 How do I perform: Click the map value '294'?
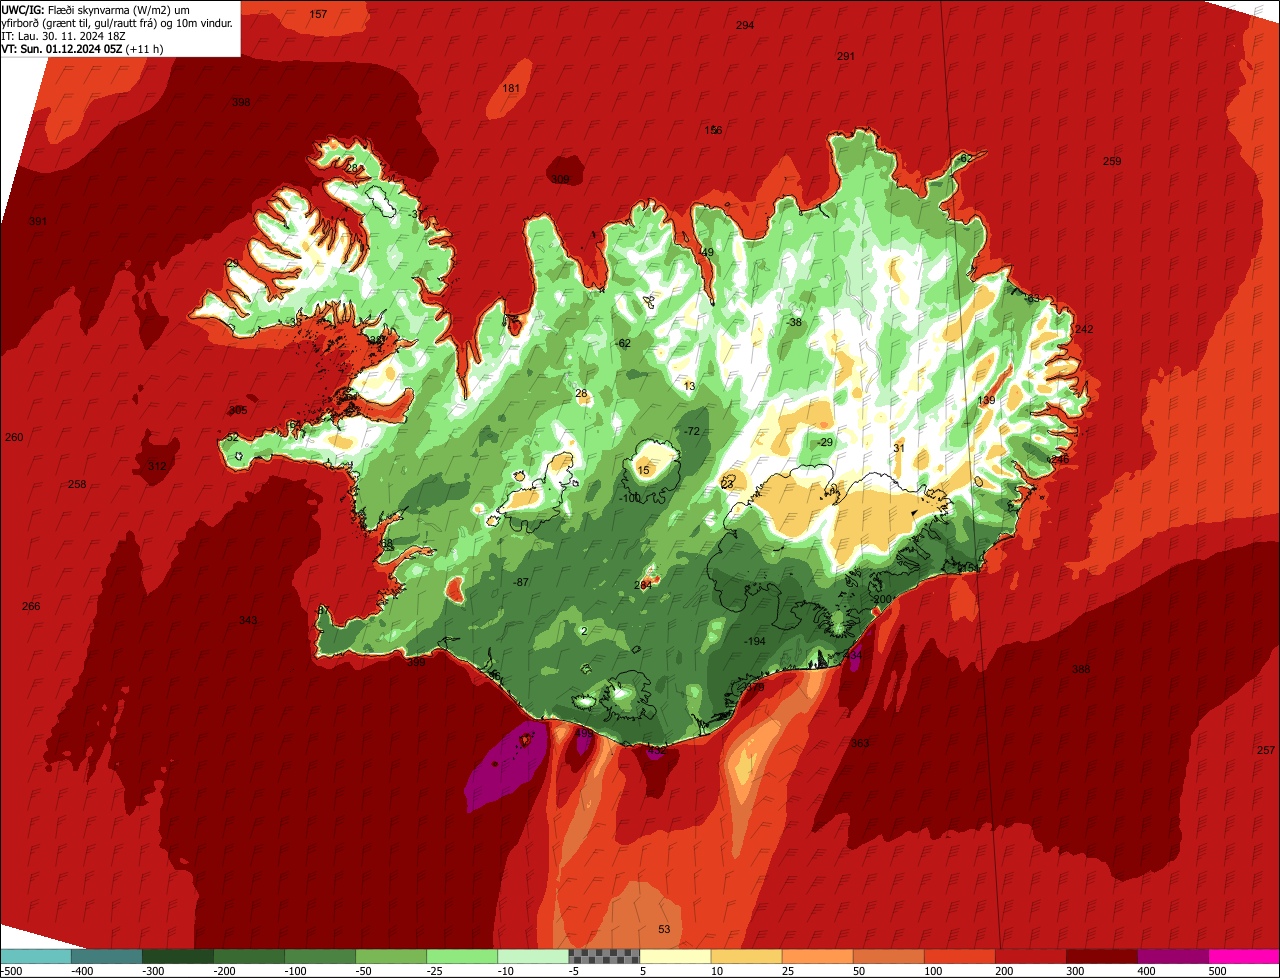coord(745,25)
